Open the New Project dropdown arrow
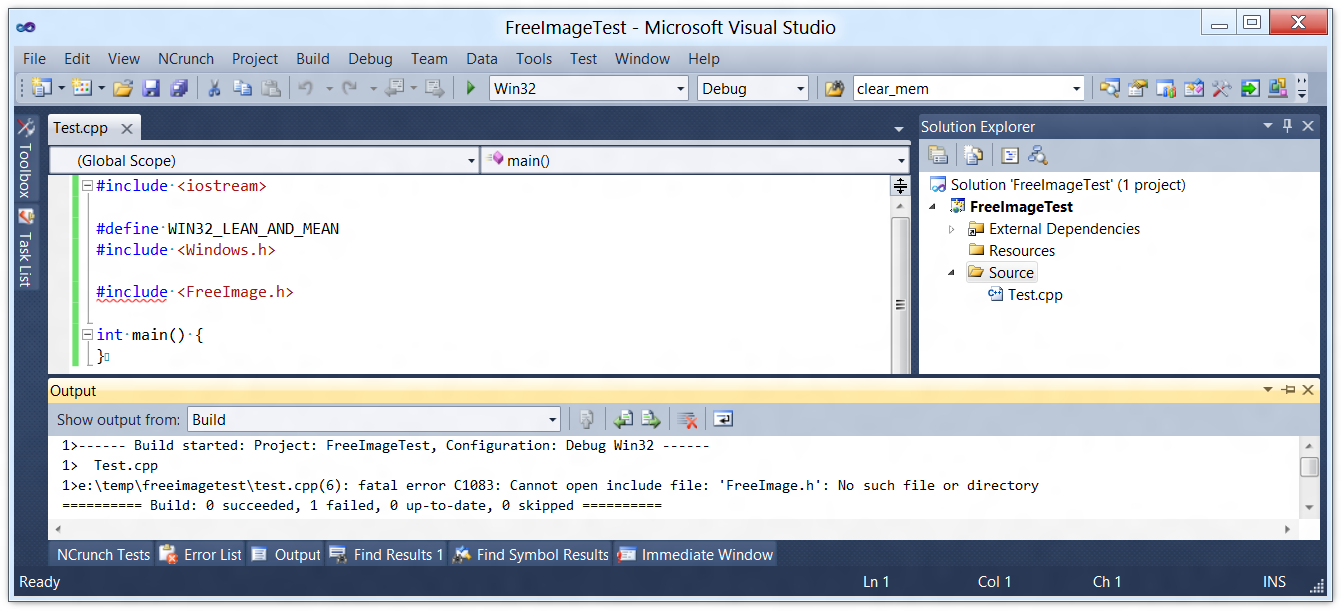 (x=61, y=88)
